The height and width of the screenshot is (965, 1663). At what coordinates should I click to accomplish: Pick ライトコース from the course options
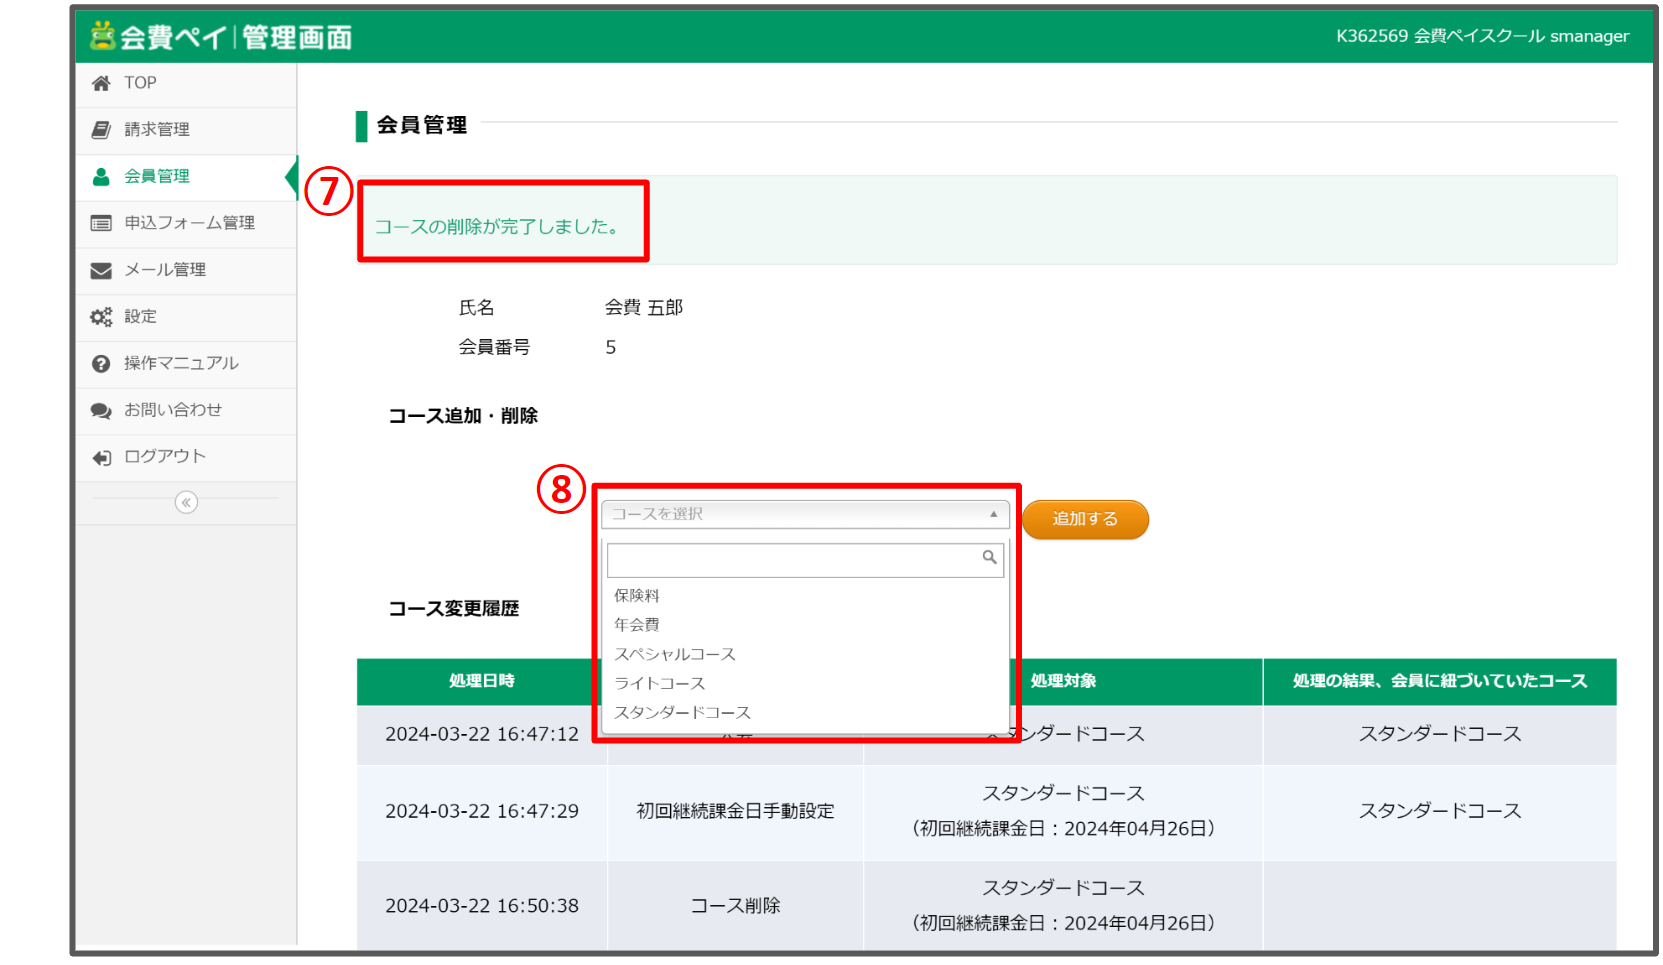(660, 683)
